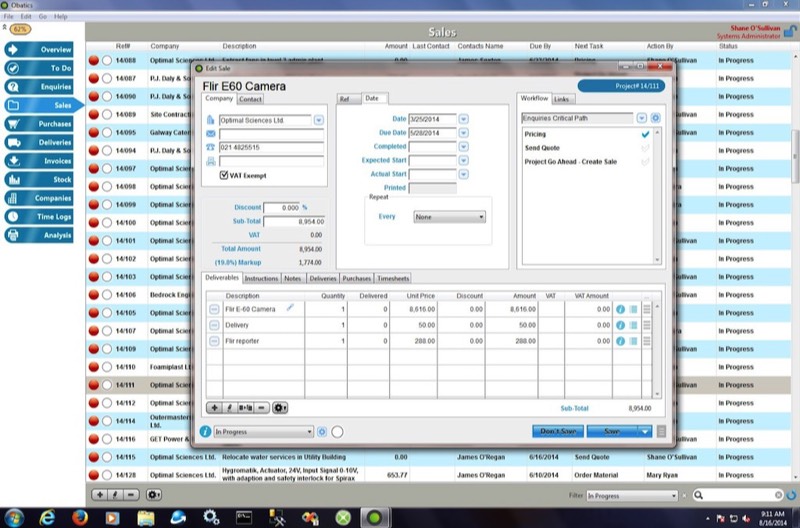Viewport: 800px width, 528px height.
Task: Click the Sales list vertical scrollbar
Action: (795, 265)
